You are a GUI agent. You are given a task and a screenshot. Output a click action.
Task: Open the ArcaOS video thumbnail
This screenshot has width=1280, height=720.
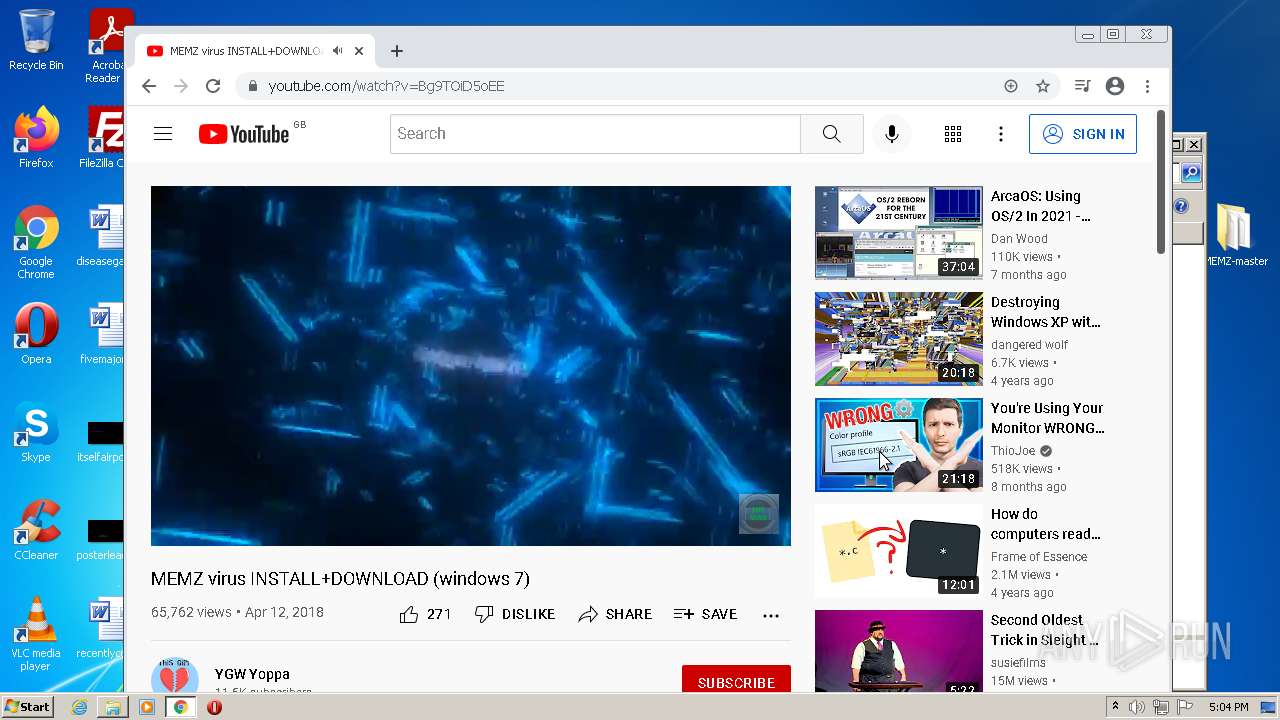coord(899,232)
